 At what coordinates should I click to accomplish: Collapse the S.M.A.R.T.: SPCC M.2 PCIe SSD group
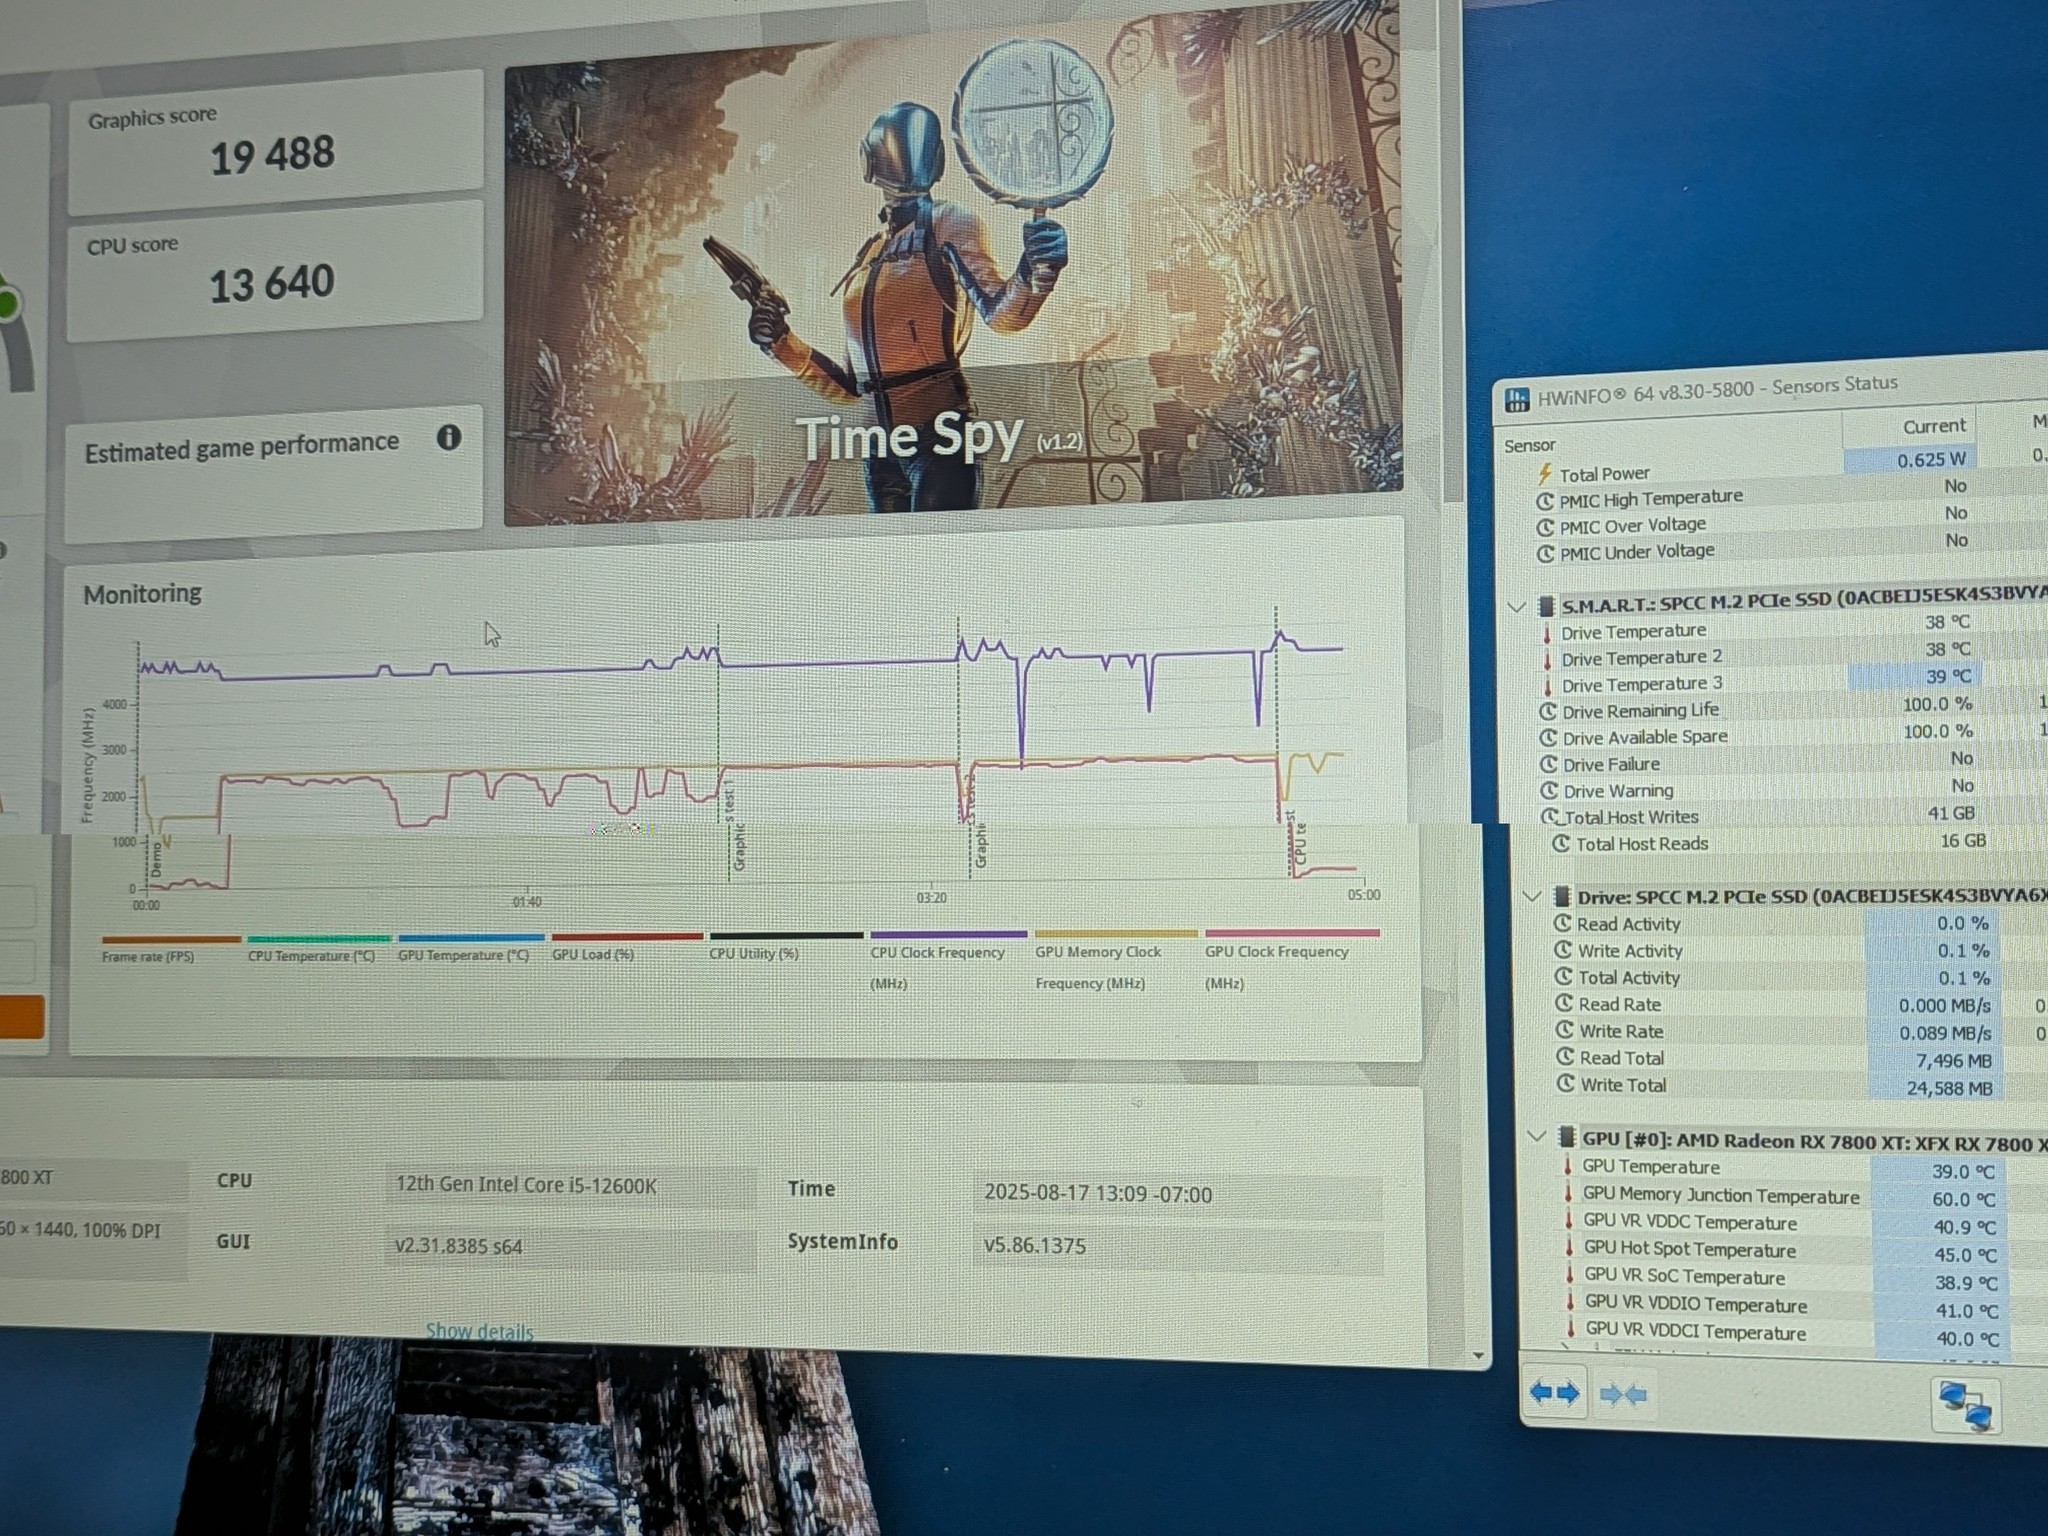[1516, 607]
